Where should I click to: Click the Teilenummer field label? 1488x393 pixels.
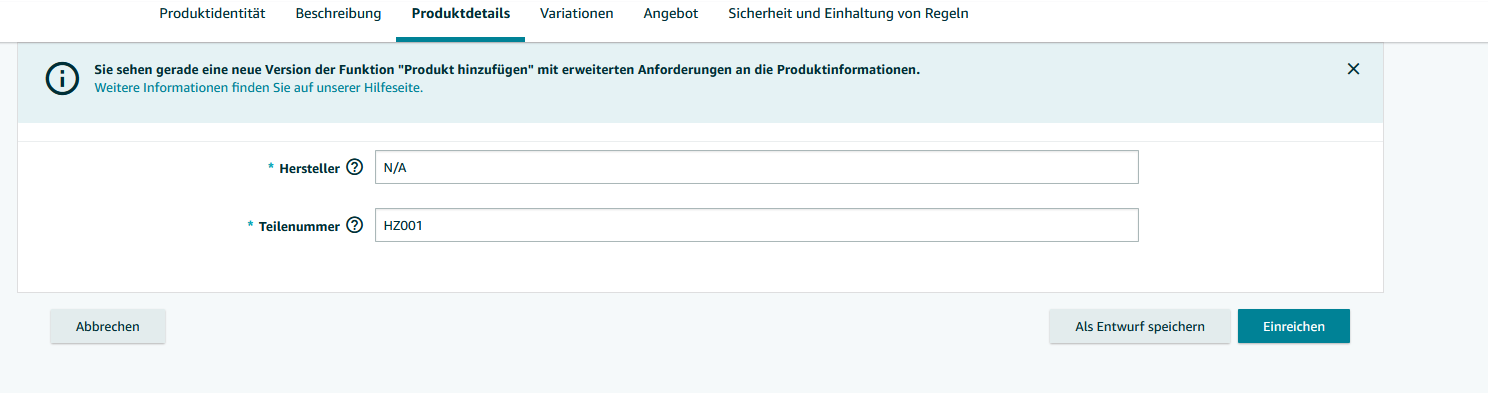(x=299, y=227)
